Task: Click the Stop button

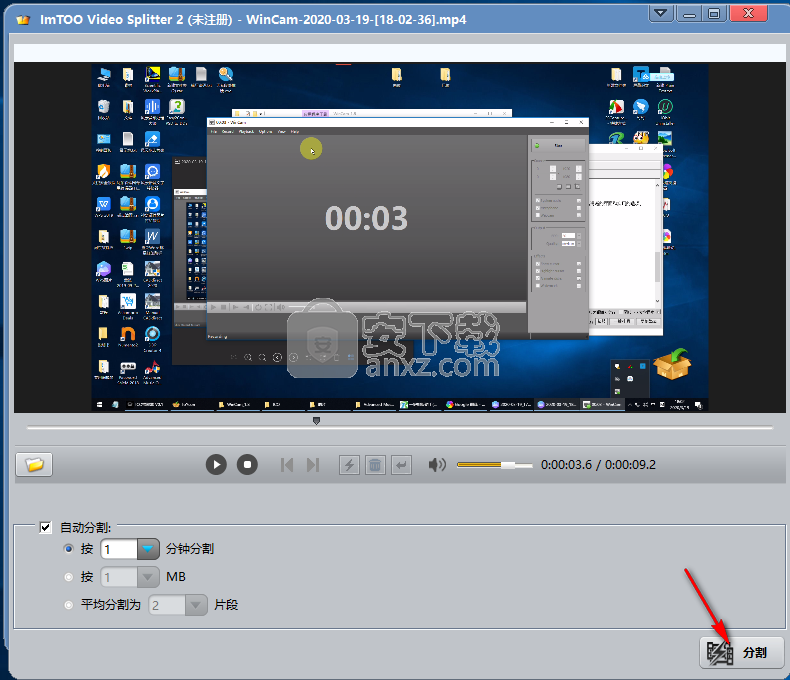Action: click(247, 464)
